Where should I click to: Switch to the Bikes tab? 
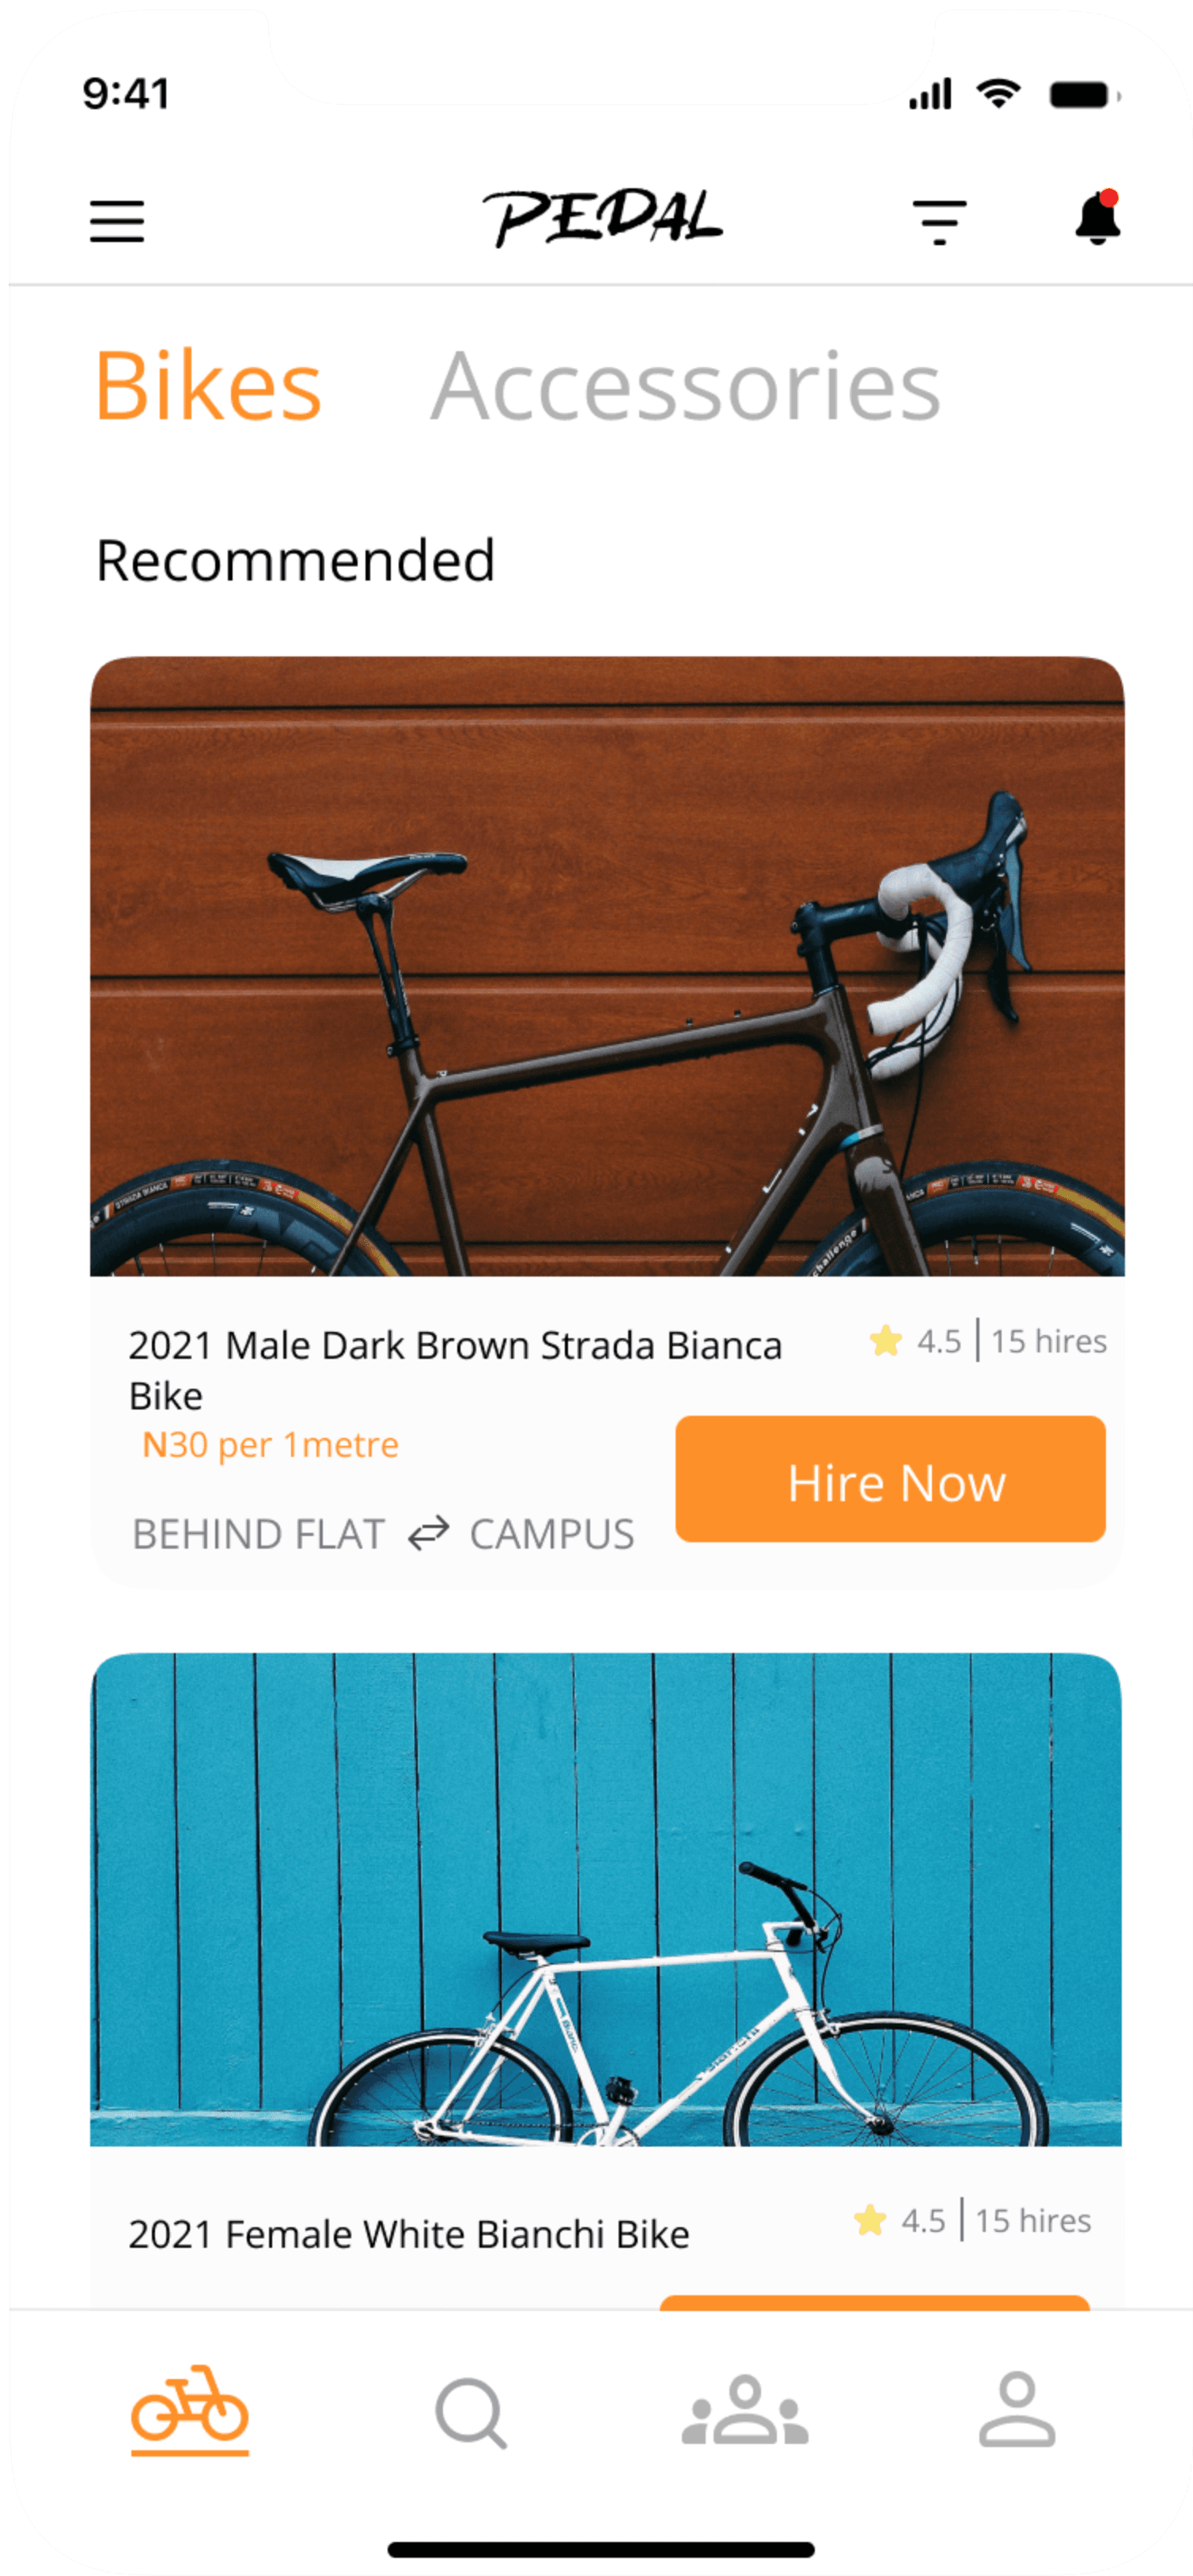(x=208, y=386)
